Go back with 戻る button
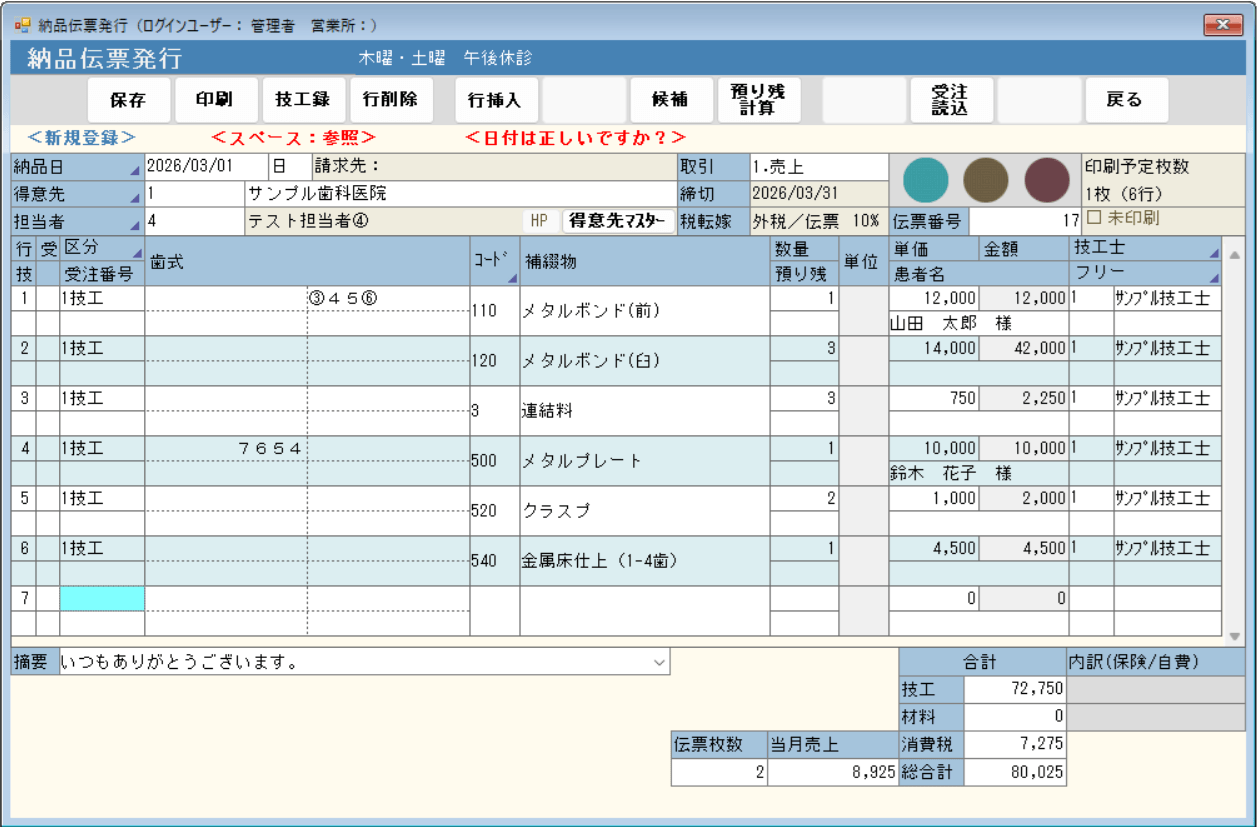The width and height of the screenshot is (1257, 827). (x=1125, y=100)
